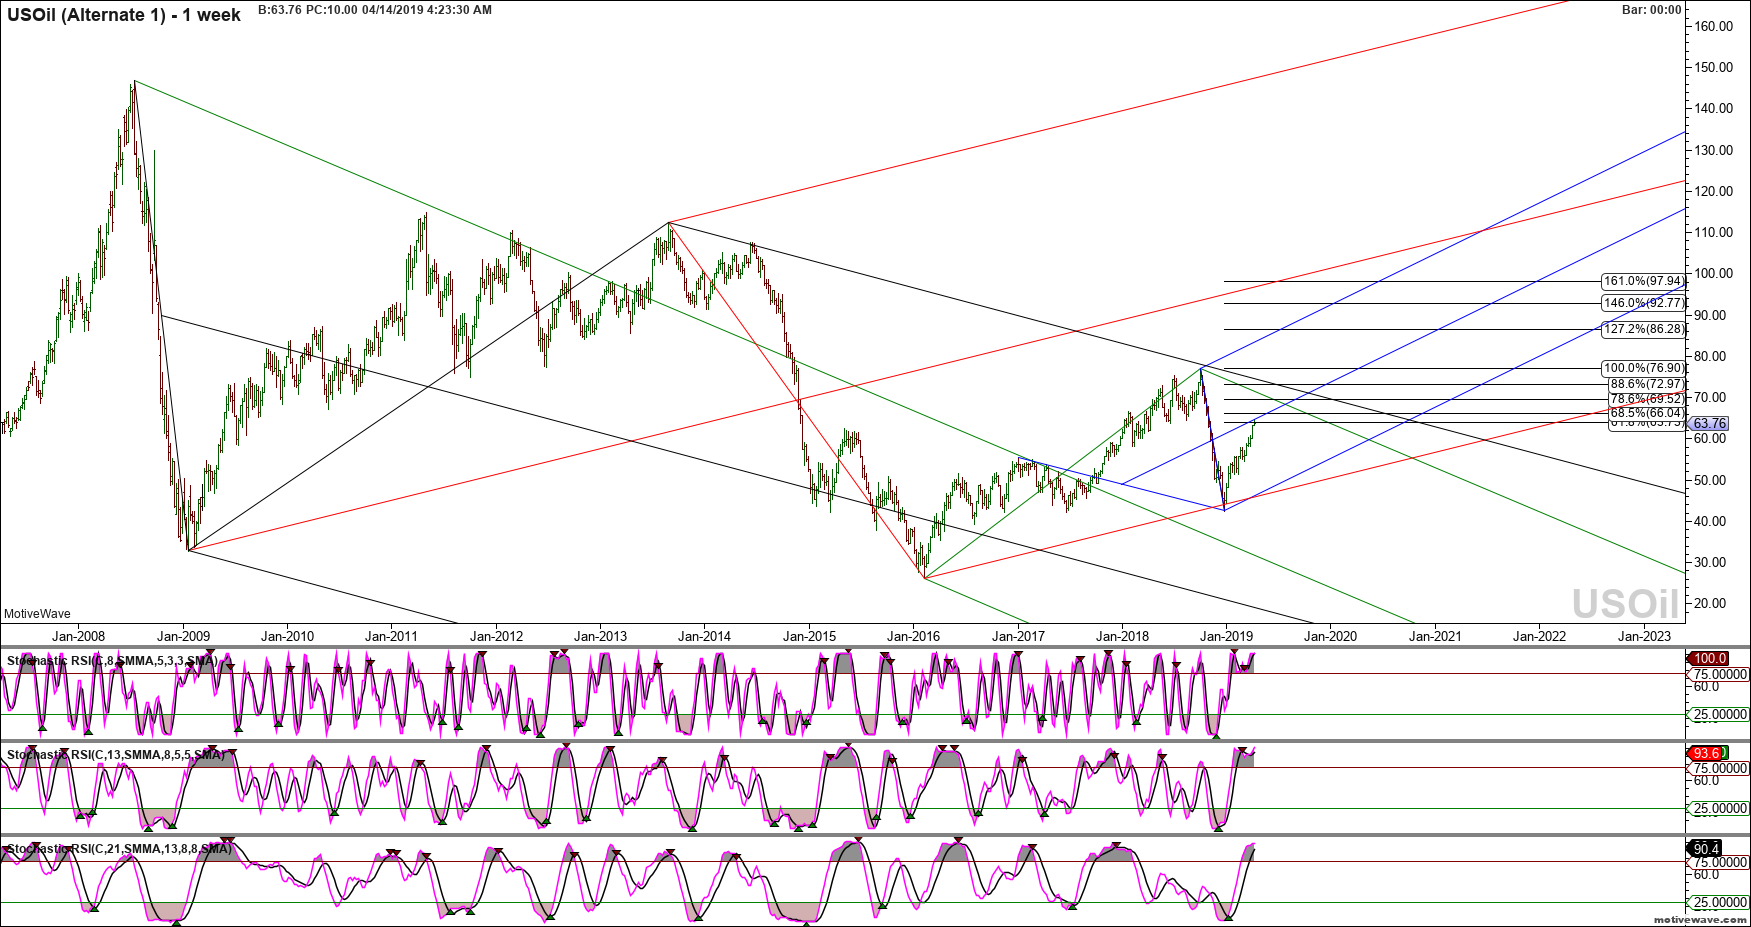Select the Stochastic RSI(C,13,SMMA,8,5,5,SMA) study title
Screen dimensions: 1751x927
[x=116, y=755]
